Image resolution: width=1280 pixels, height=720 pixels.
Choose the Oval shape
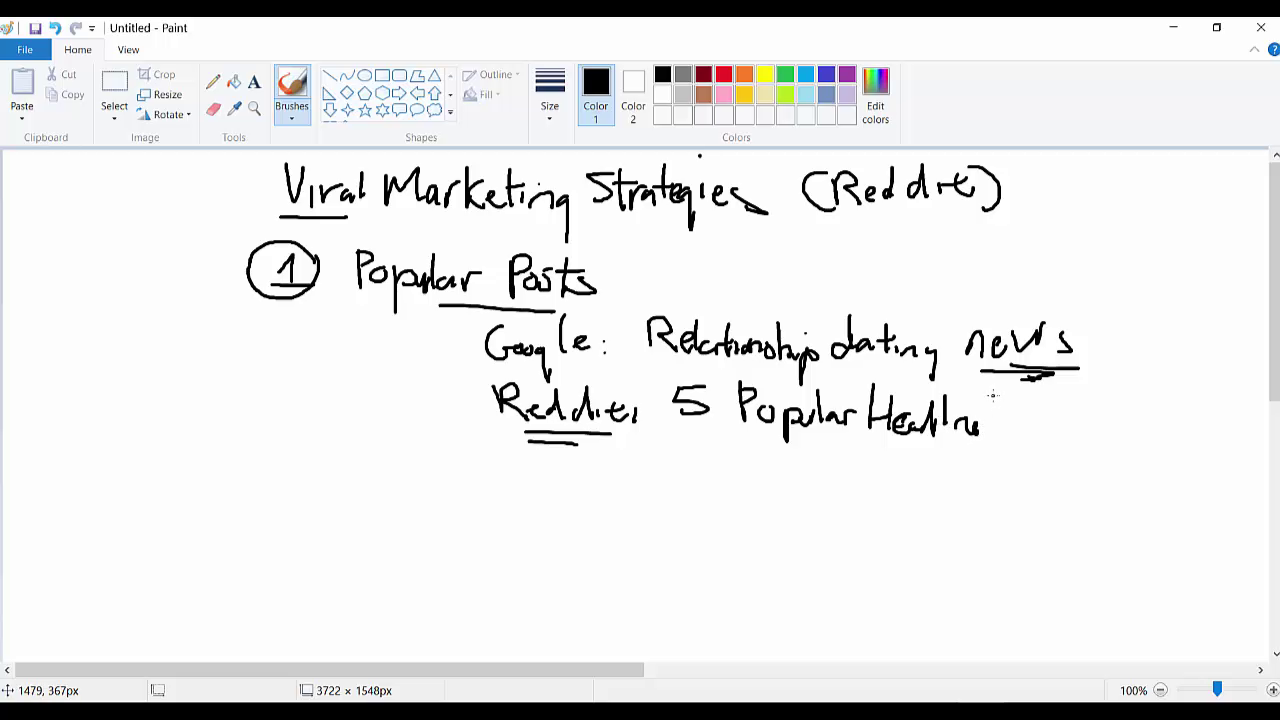364,76
